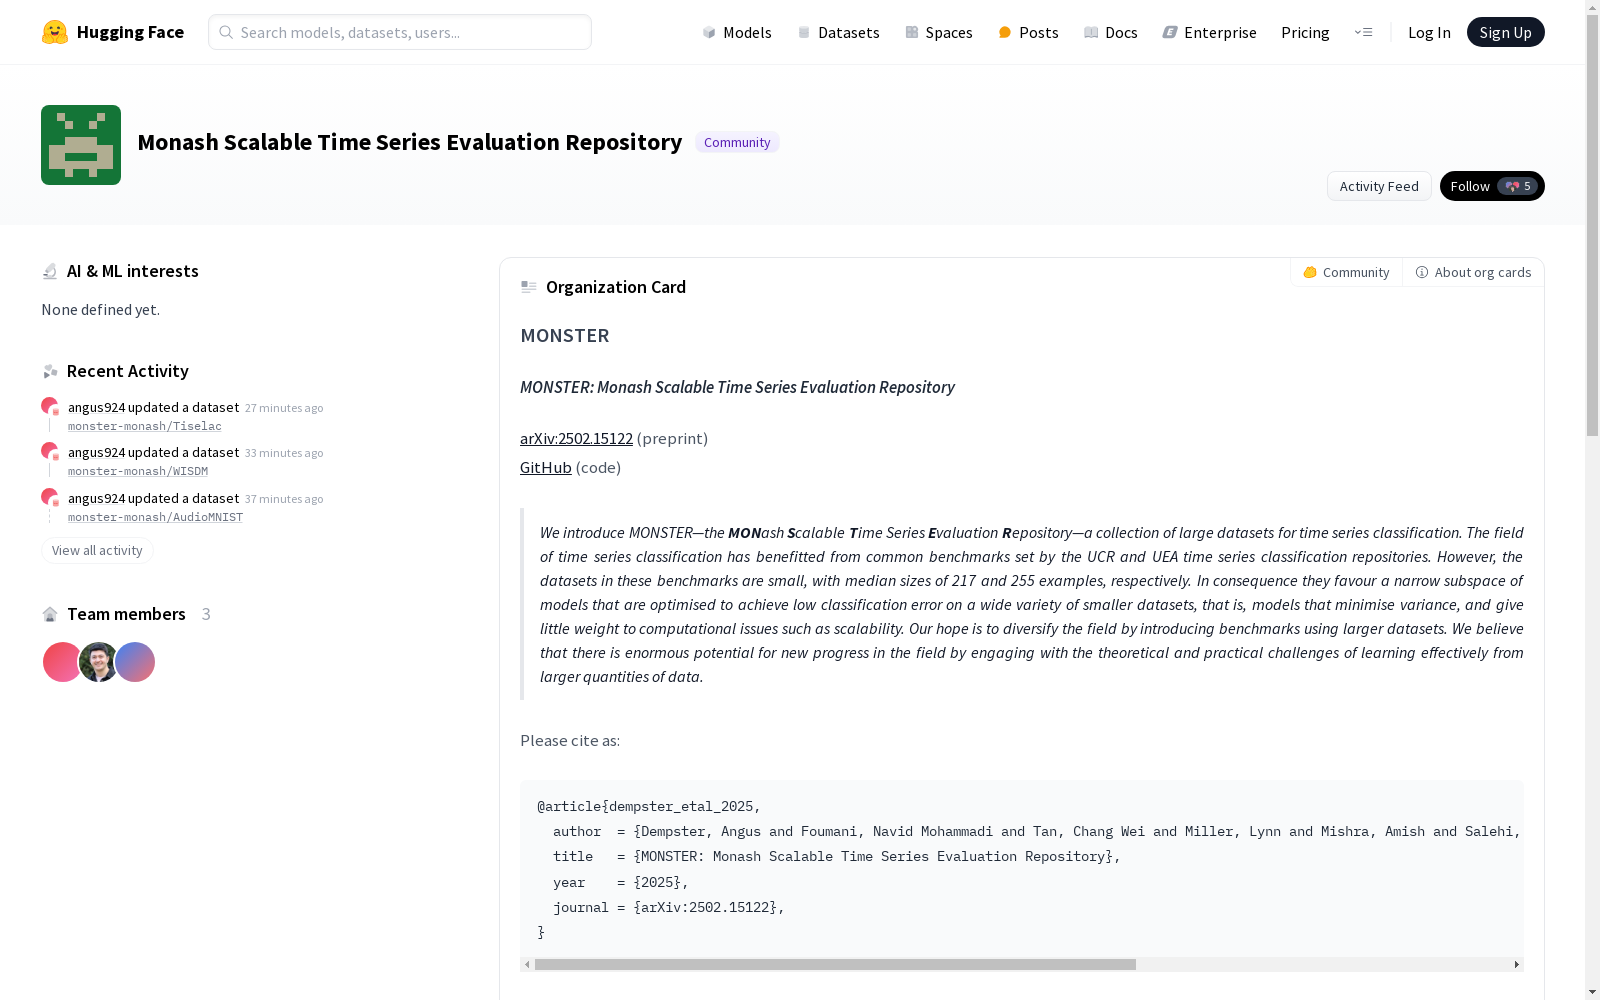Click the search magnifier icon
1600x1000 pixels.
[226, 32]
